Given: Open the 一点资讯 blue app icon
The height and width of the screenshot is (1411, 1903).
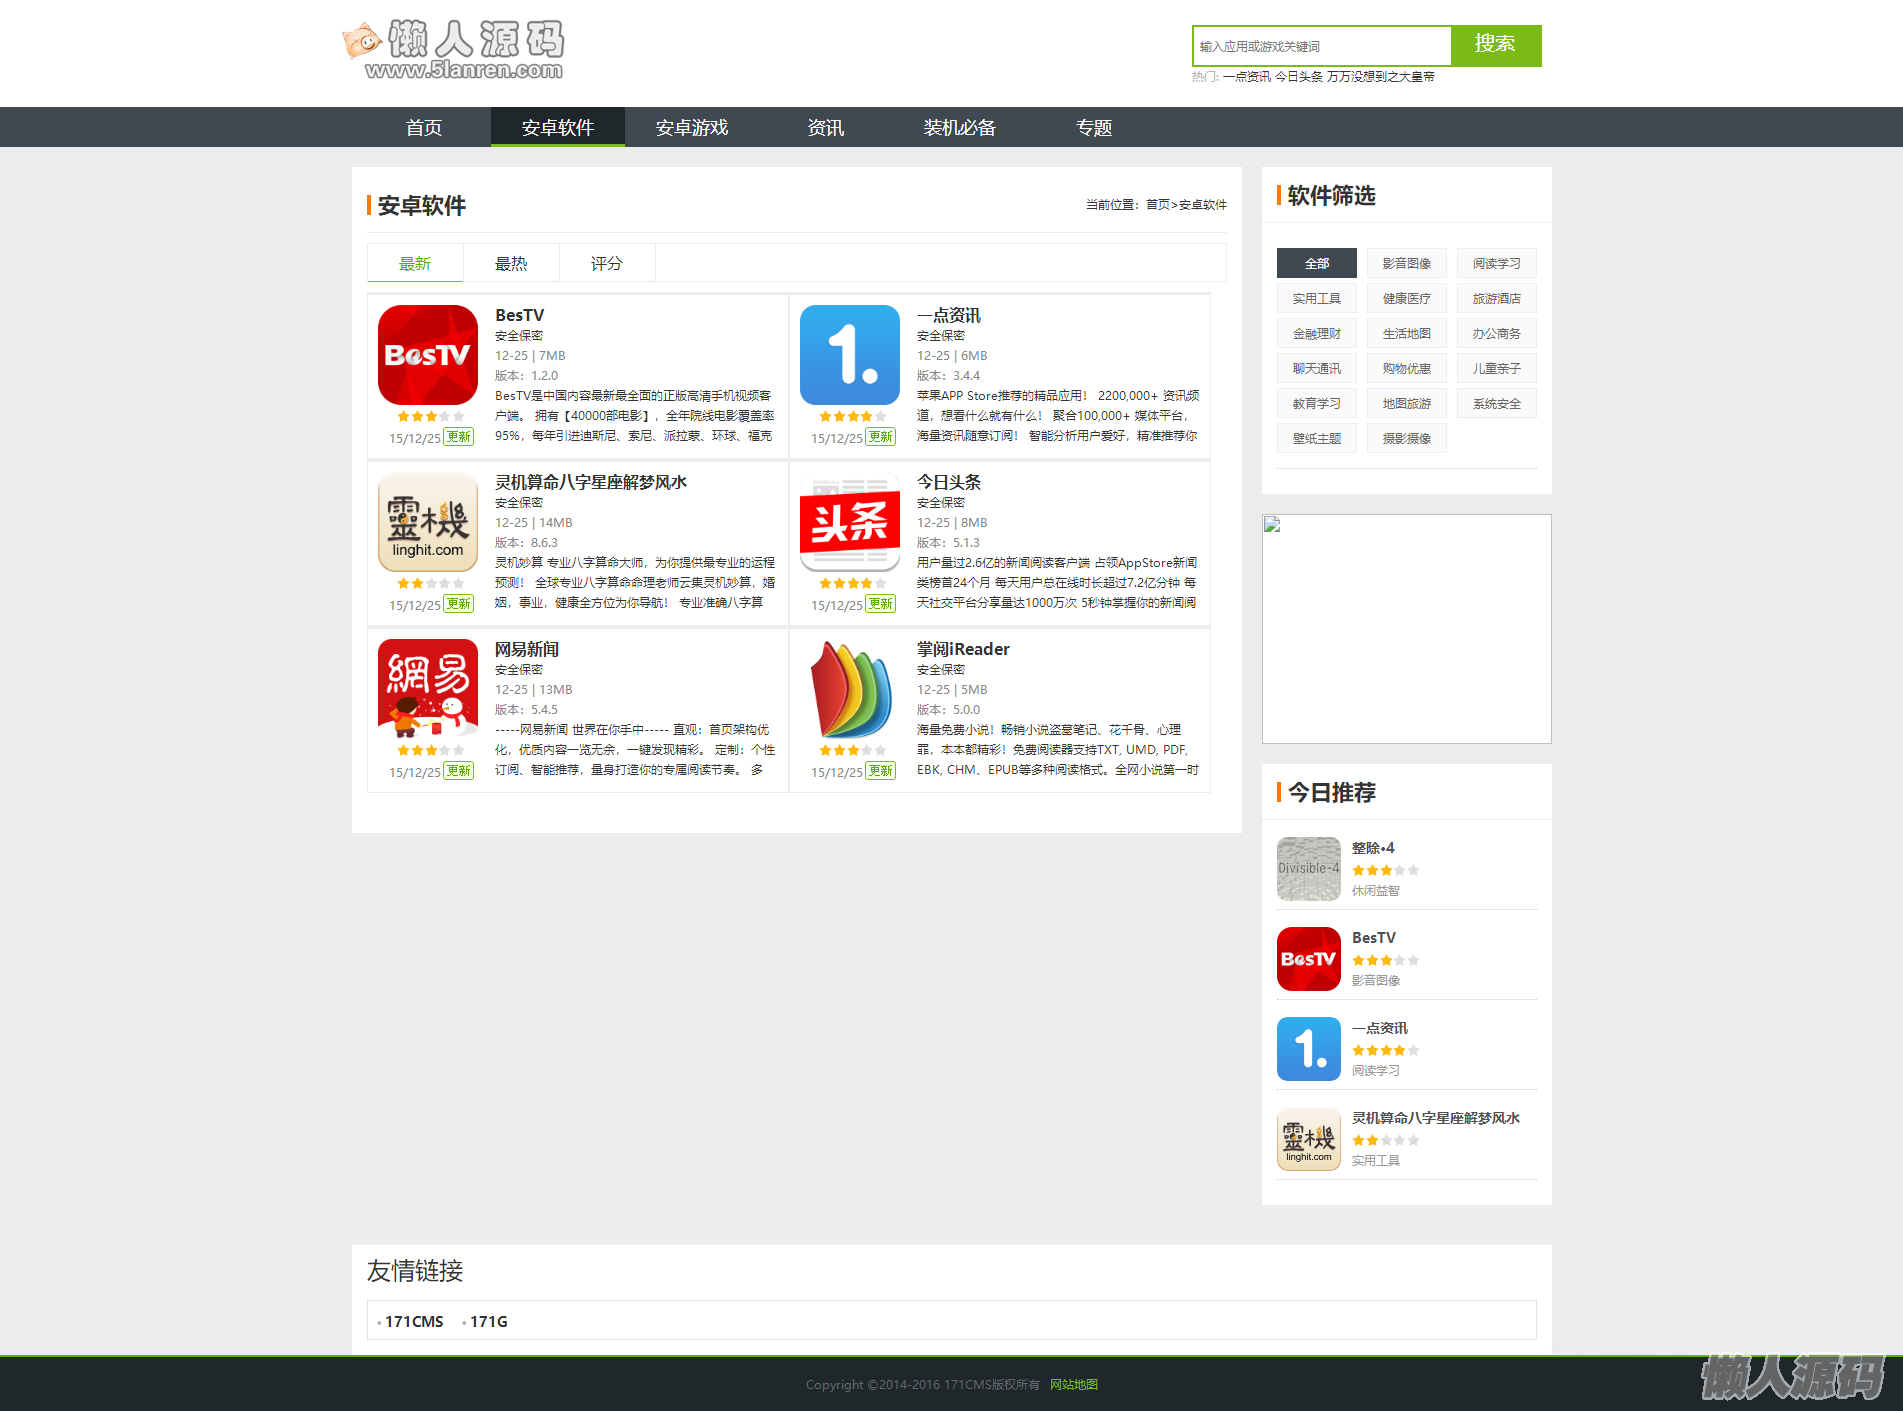Looking at the screenshot, I should pos(850,355).
